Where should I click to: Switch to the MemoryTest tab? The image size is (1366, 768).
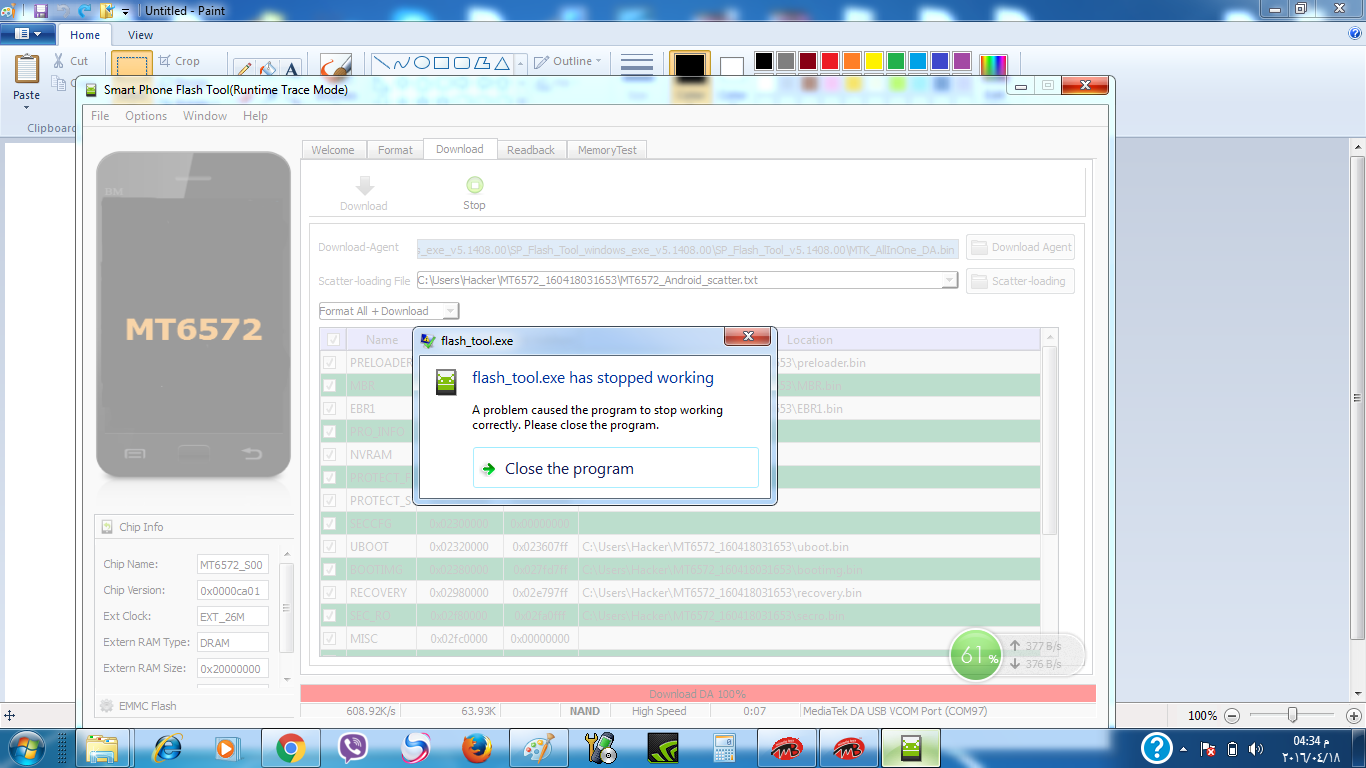(607, 150)
